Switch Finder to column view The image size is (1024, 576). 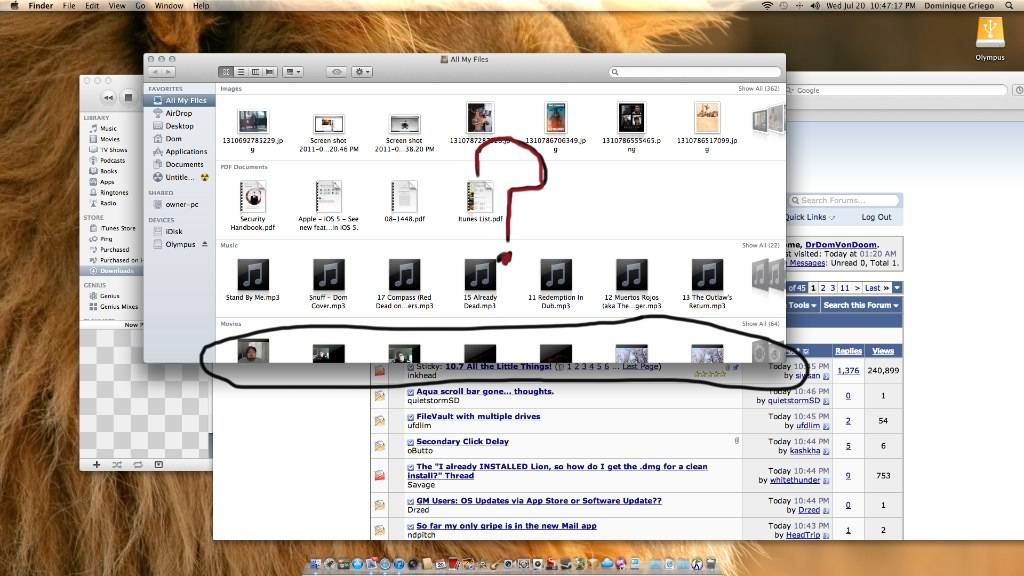[255, 72]
